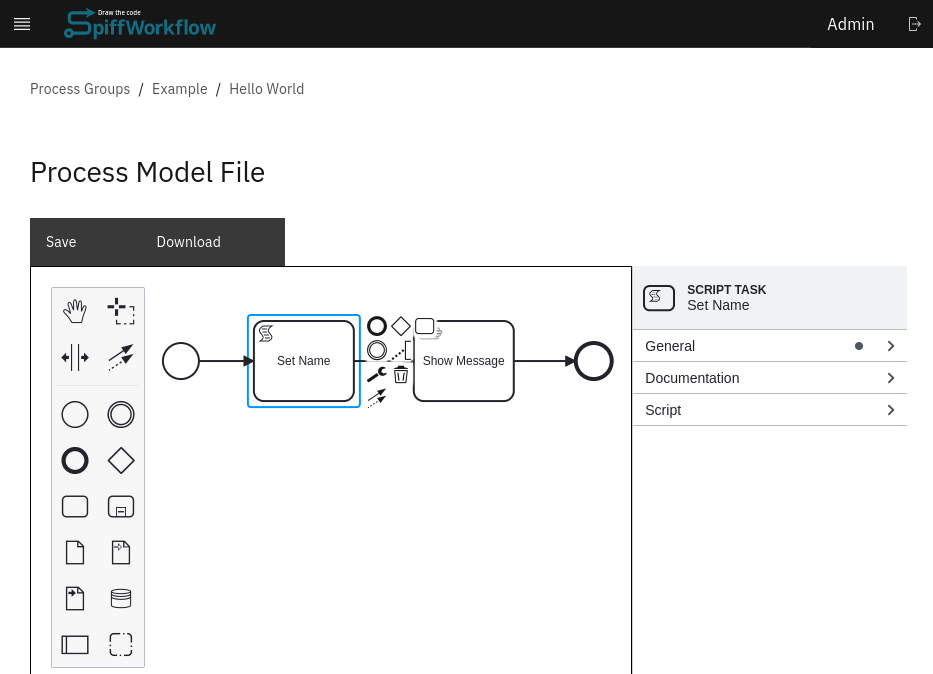Viewport: 933px width, 674px height.
Task: Navigate to Process Groups via the breadcrumb
Action: [x=80, y=89]
